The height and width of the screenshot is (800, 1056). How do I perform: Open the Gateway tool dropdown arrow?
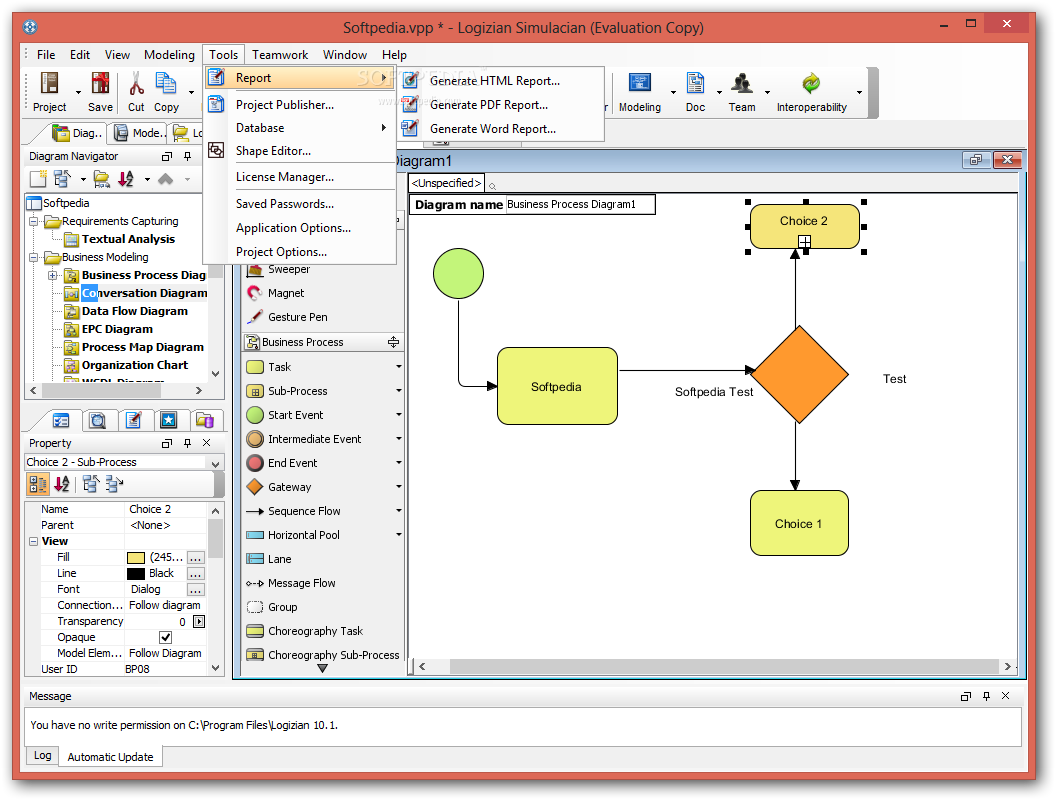399,487
